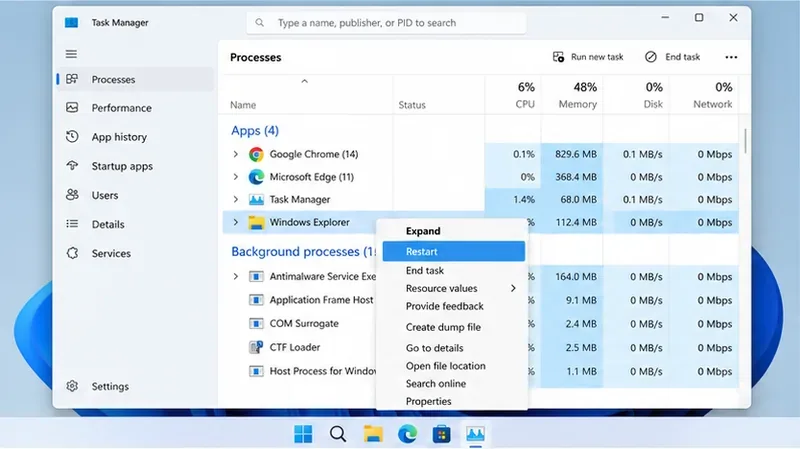Click the App history clock icon

point(72,137)
